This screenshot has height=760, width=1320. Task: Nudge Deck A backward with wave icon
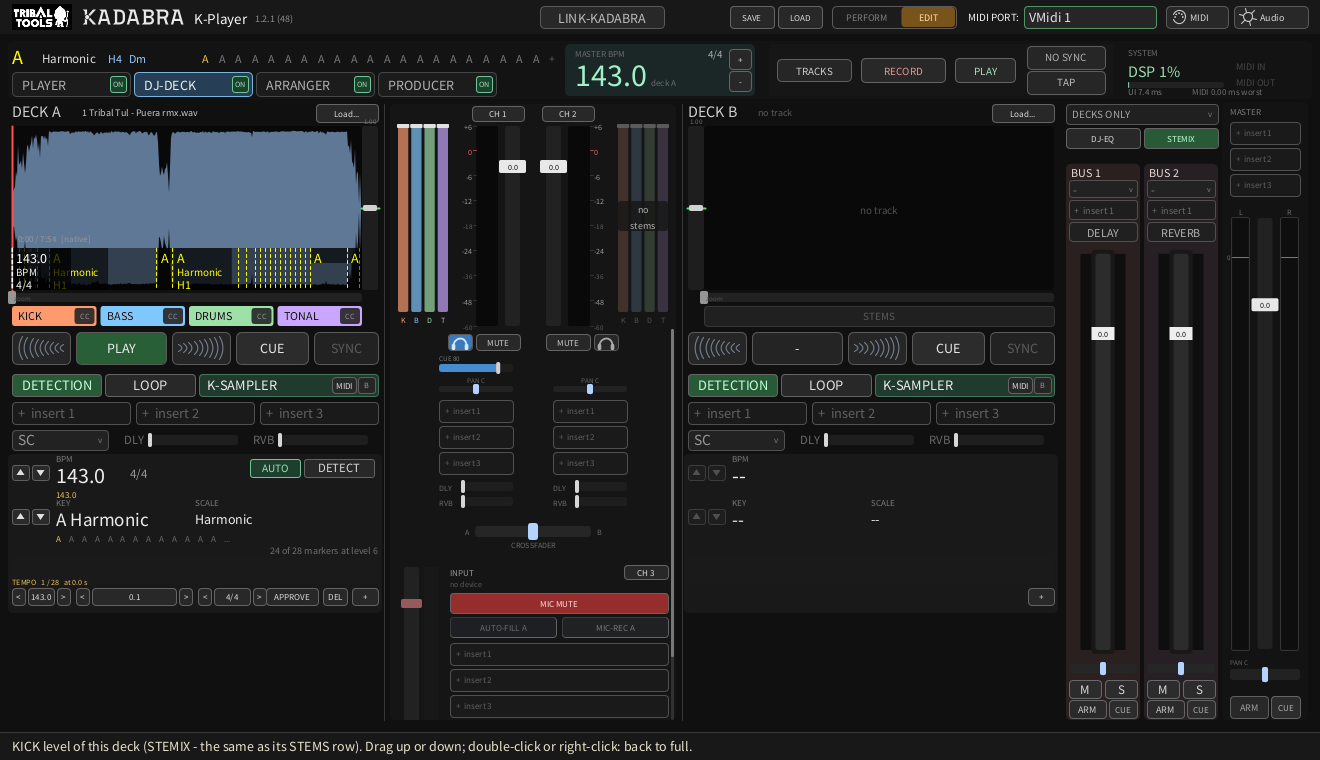42,349
